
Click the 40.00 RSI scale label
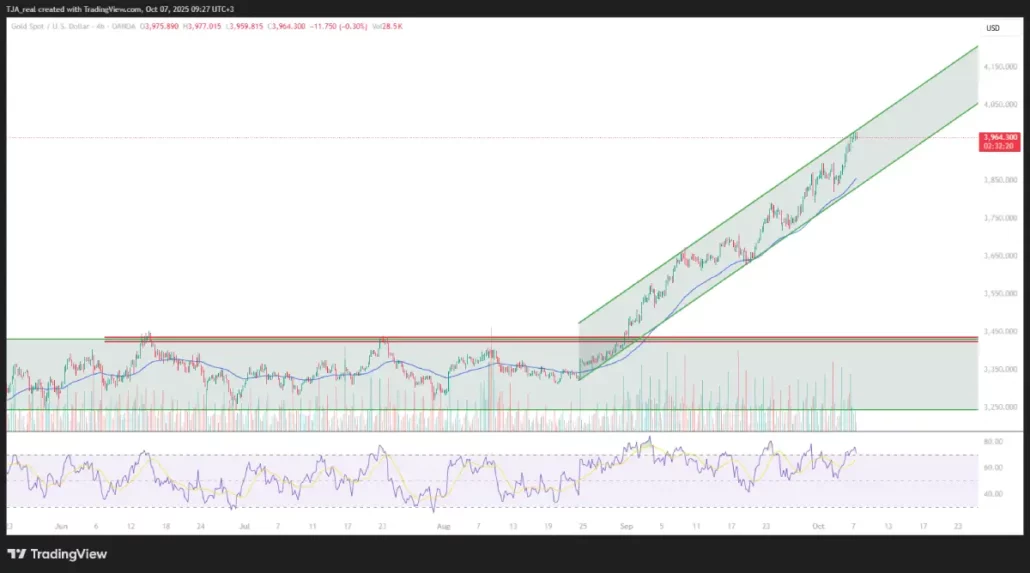(x=993, y=494)
